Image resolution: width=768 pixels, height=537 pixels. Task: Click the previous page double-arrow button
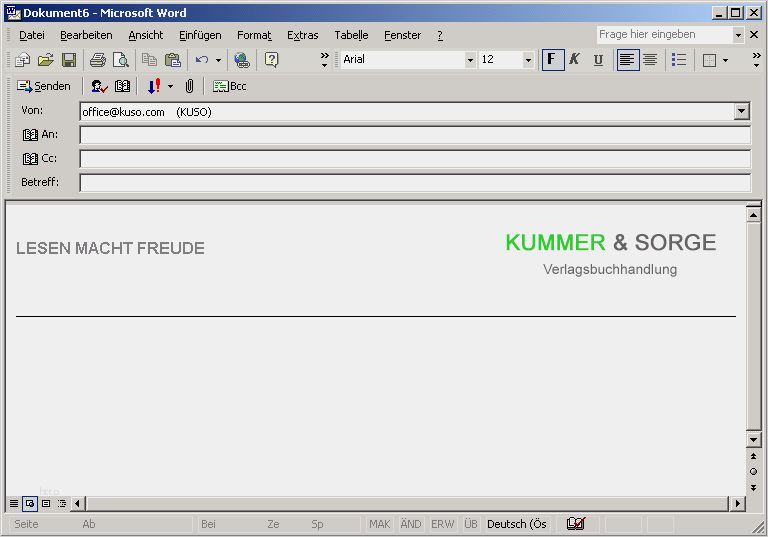[753, 456]
